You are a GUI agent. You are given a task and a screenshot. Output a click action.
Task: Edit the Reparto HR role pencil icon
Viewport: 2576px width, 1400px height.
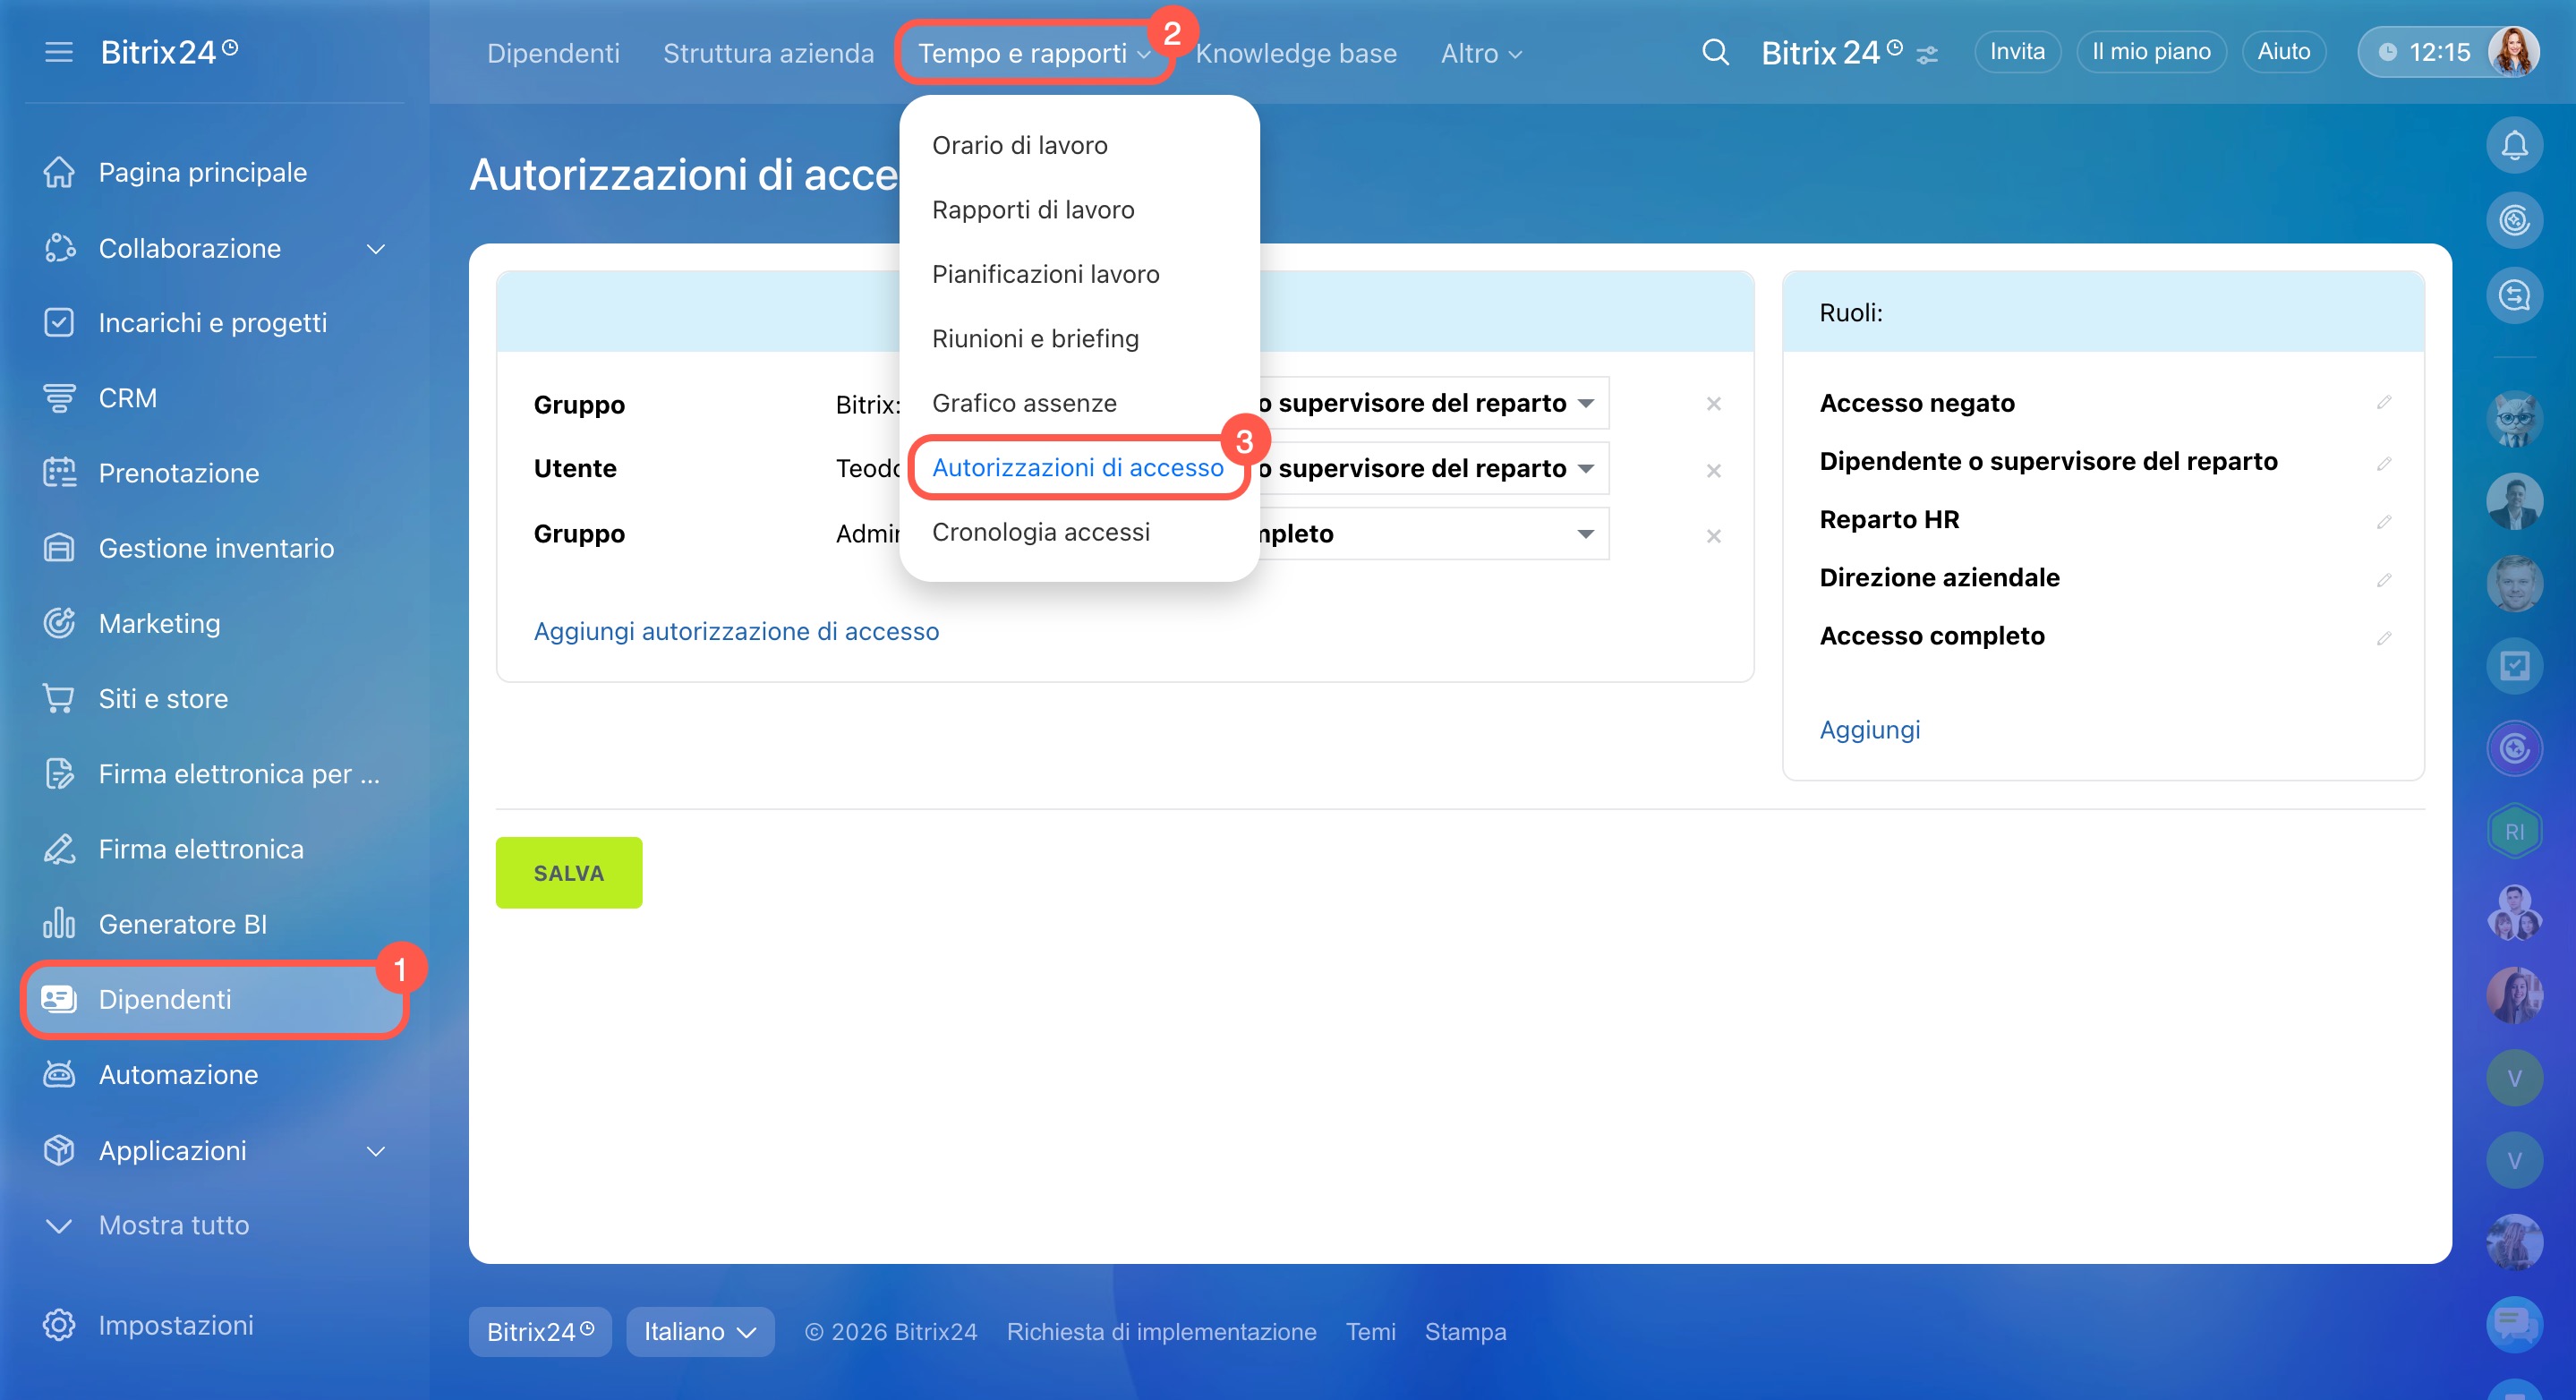[2384, 521]
